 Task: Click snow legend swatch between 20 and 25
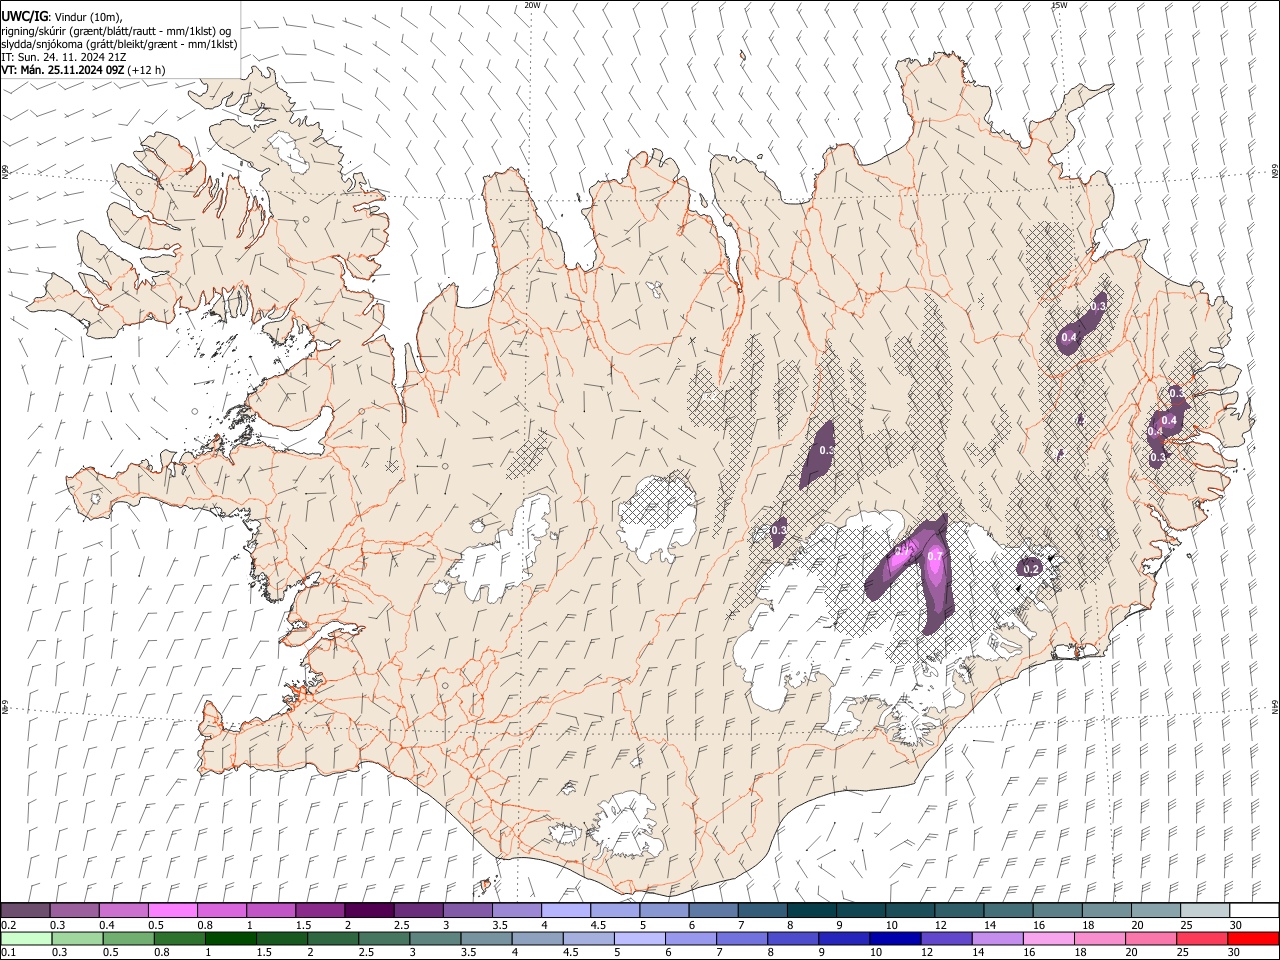click(1155, 910)
